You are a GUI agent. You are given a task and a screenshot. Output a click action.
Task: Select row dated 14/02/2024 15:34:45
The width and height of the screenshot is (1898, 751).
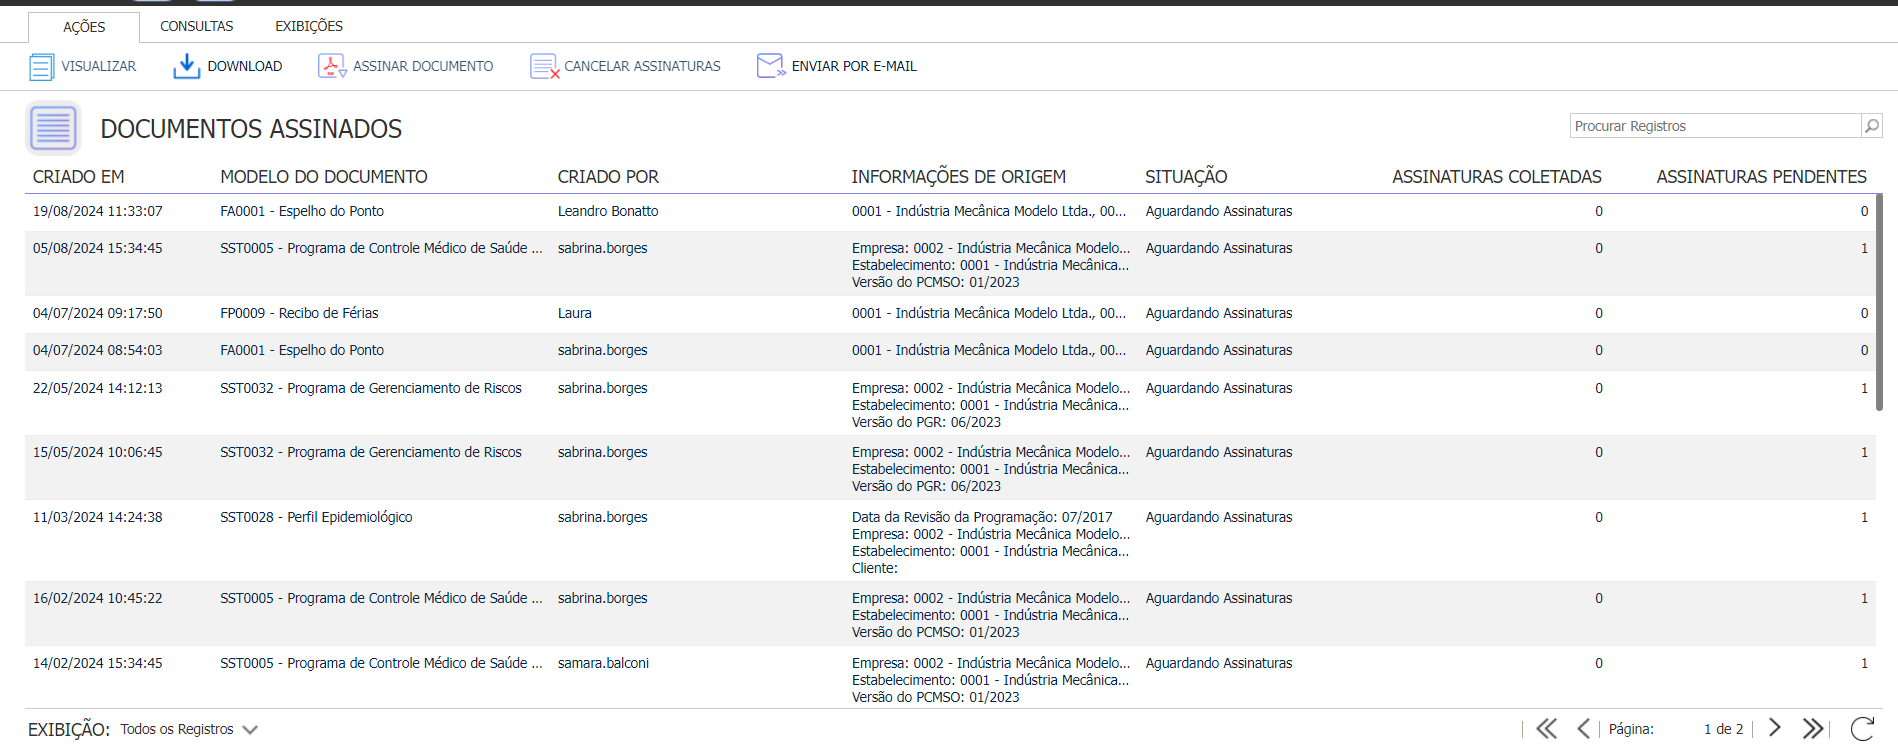(950, 678)
